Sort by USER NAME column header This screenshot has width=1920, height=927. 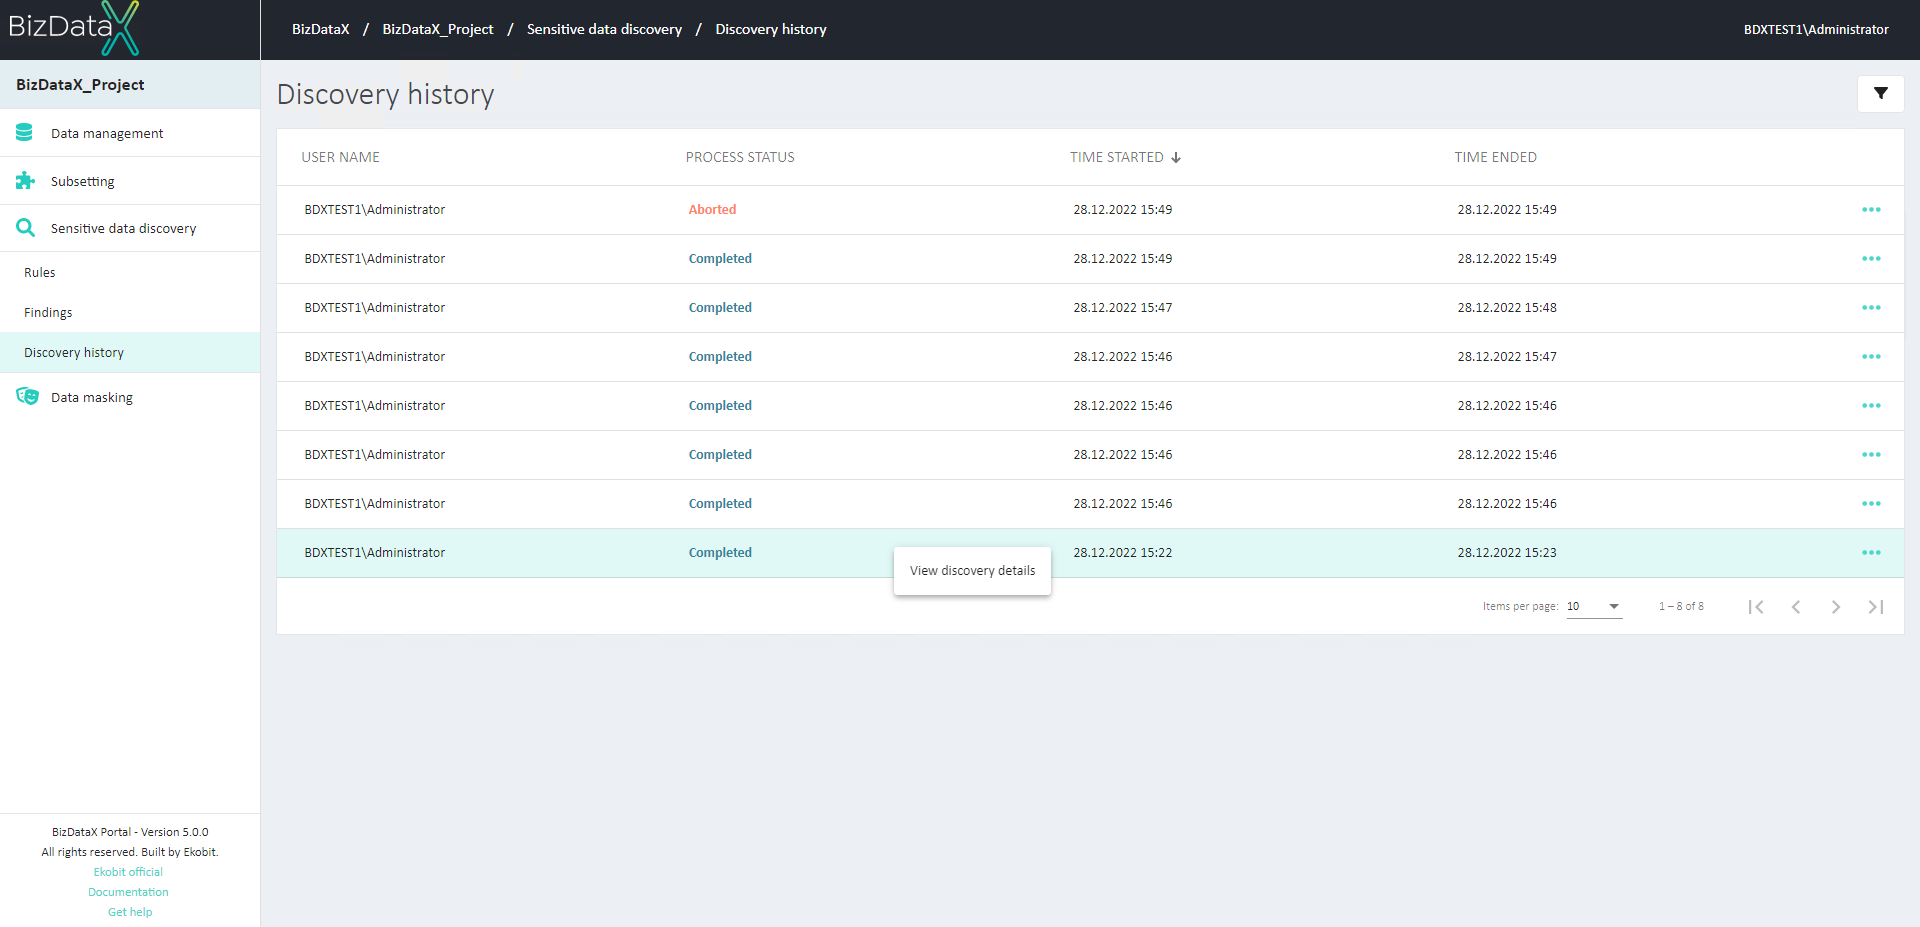[x=340, y=157]
